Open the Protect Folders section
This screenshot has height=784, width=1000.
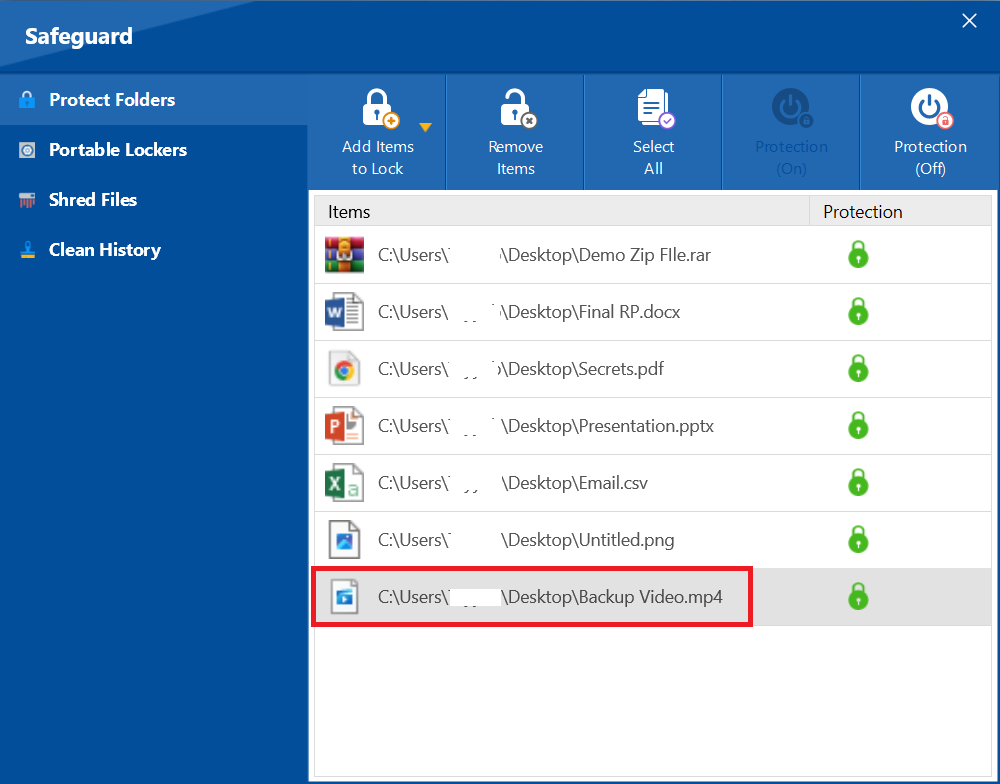pyautogui.click(x=112, y=100)
